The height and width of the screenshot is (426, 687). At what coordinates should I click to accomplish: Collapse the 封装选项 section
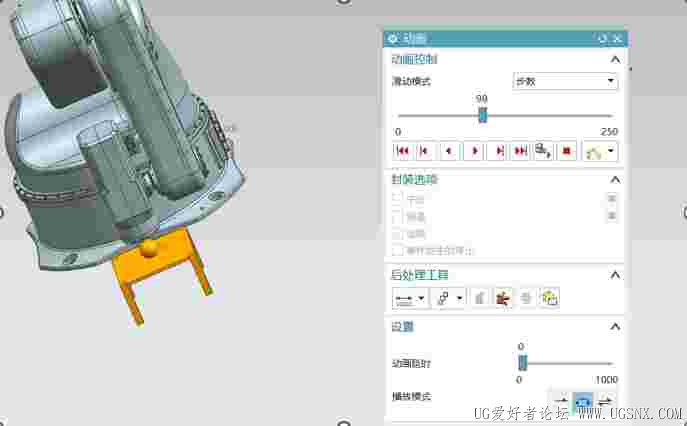pos(615,180)
